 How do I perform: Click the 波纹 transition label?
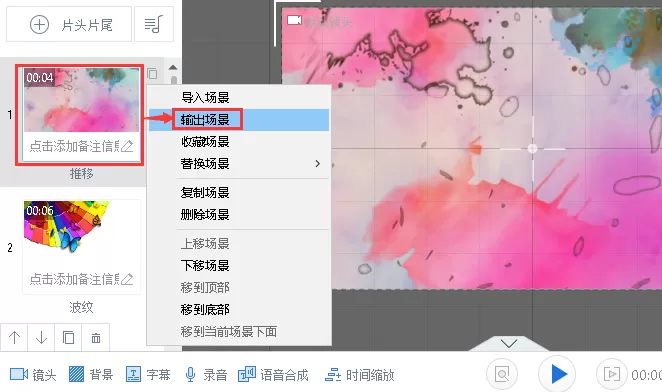81,307
